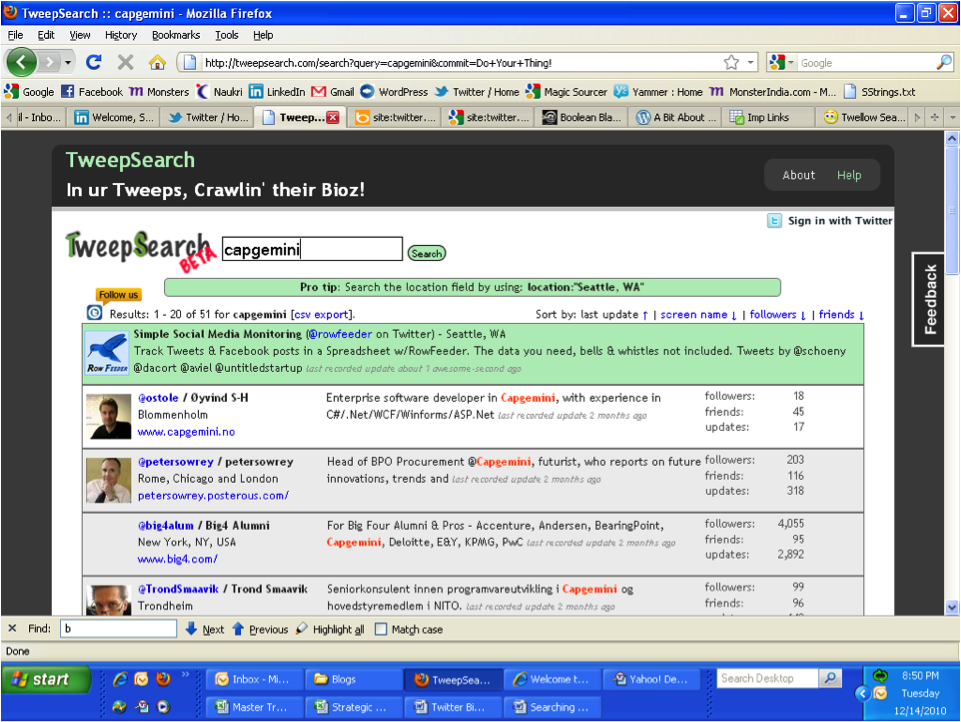This screenshot has width=961, height=722.
Task: Sort results by followers
Action: pos(777,314)
